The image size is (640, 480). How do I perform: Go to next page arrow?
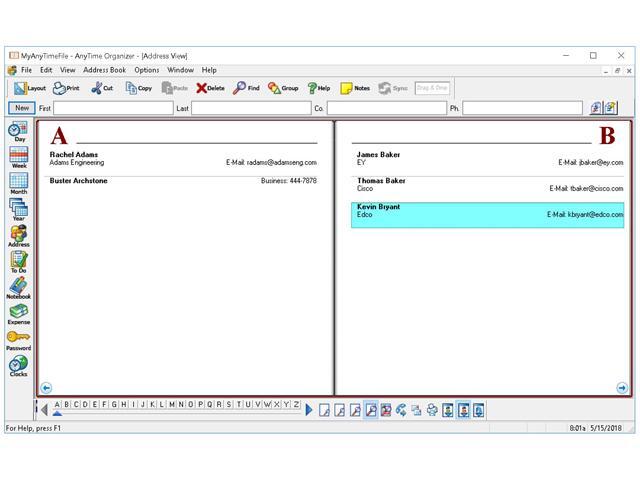(x=621, y=388)
